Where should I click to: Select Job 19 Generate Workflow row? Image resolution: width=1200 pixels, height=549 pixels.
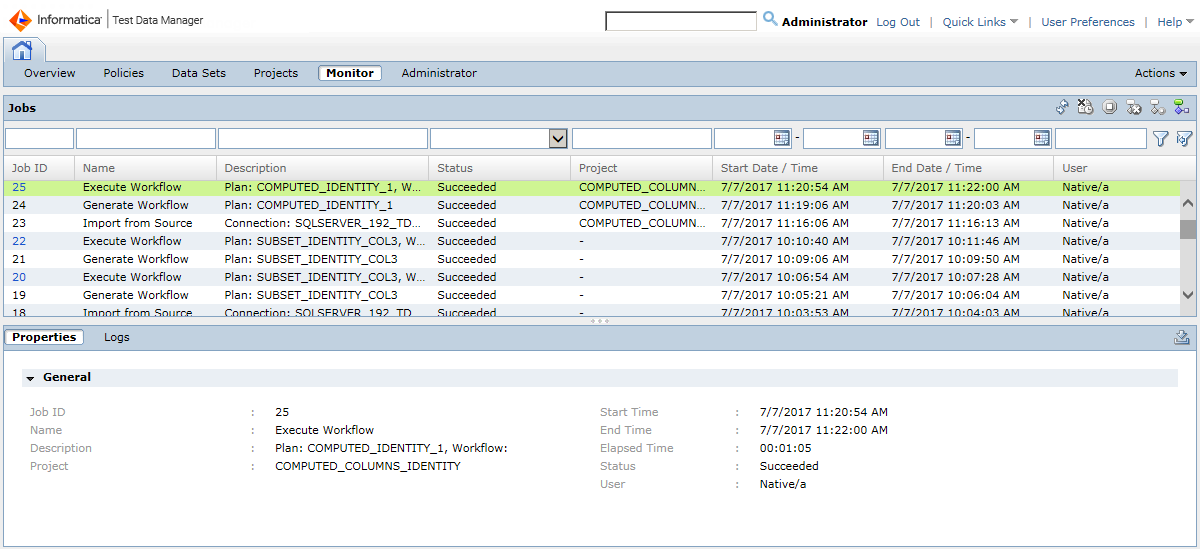(592, 295)
